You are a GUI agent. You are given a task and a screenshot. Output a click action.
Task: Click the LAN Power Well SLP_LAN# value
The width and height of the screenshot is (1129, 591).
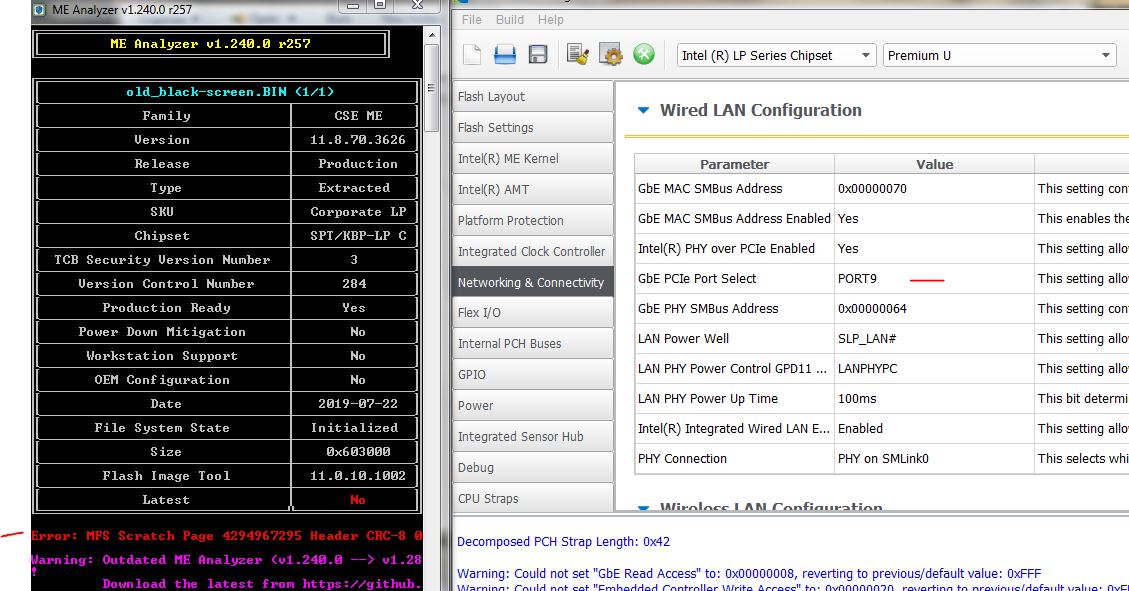tap(934, 338)
